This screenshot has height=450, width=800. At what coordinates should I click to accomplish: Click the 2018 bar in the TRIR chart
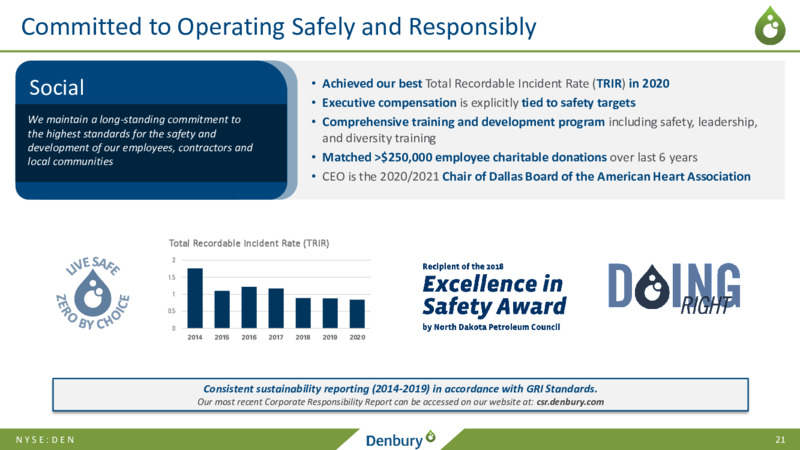pyautogui.click(x=303, y=313)
